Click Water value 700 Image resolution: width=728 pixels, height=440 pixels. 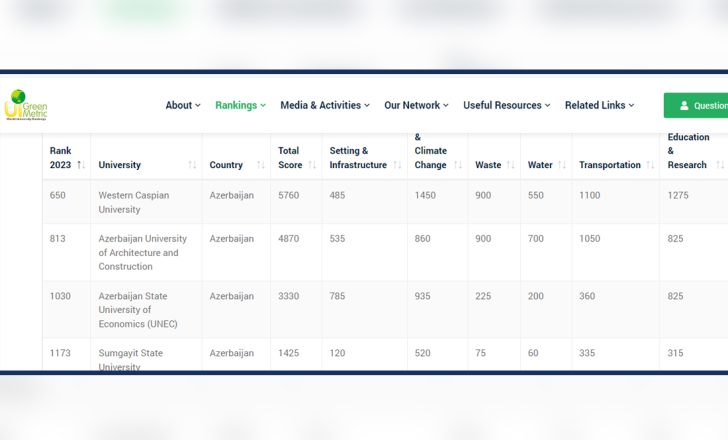[536, 239]
